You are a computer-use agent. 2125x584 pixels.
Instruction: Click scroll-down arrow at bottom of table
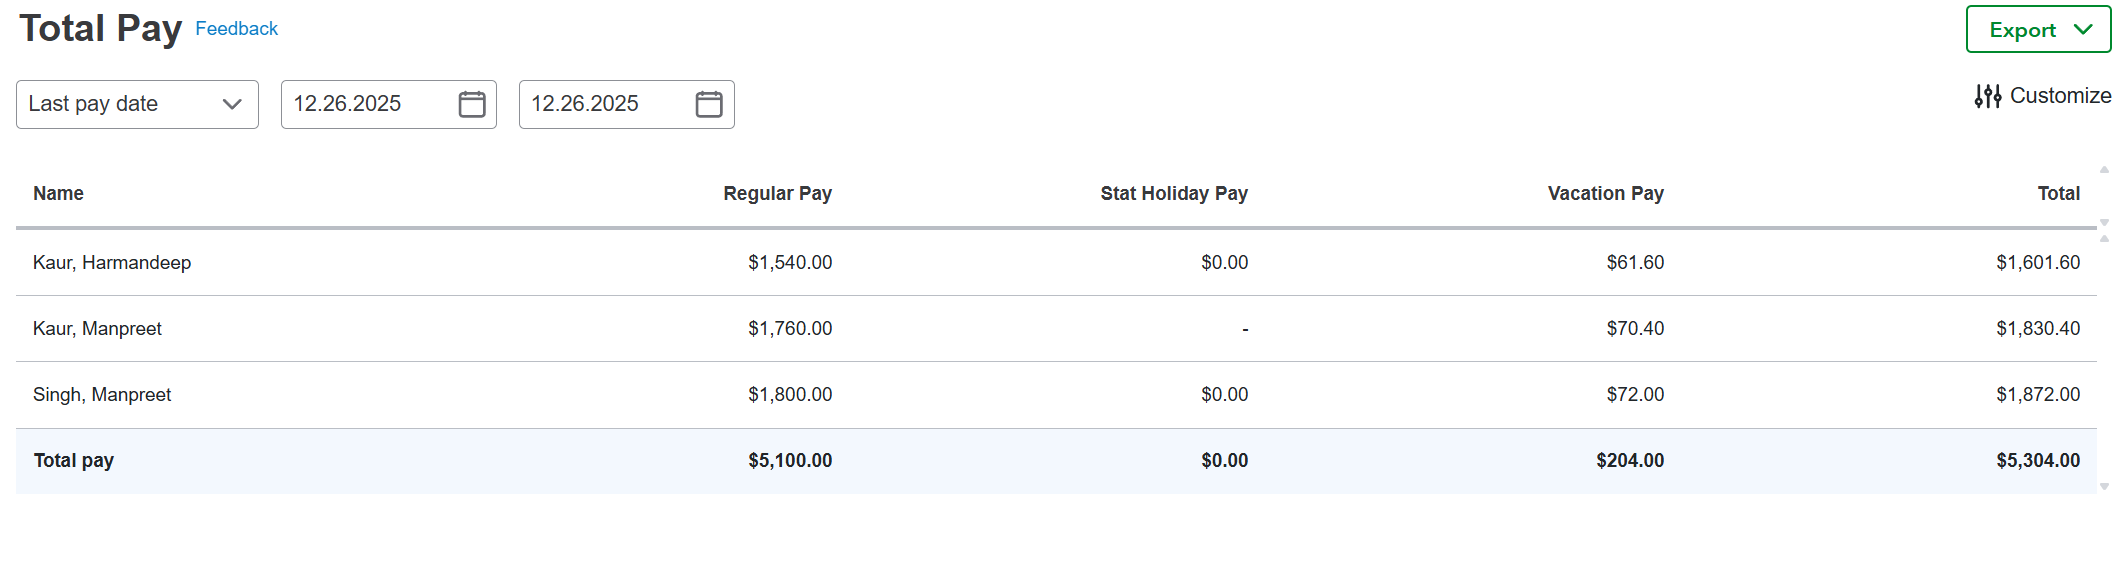point(2104,487)
